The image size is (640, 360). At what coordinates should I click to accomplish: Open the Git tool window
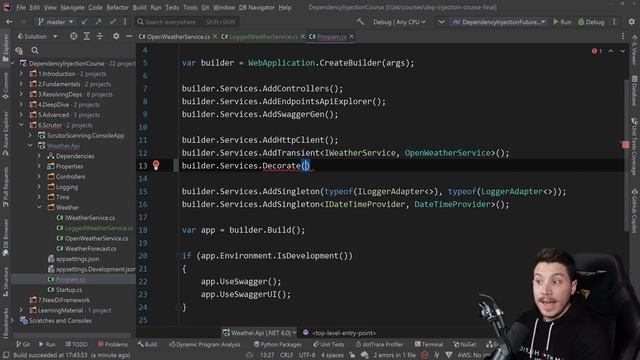coord(23,344)
